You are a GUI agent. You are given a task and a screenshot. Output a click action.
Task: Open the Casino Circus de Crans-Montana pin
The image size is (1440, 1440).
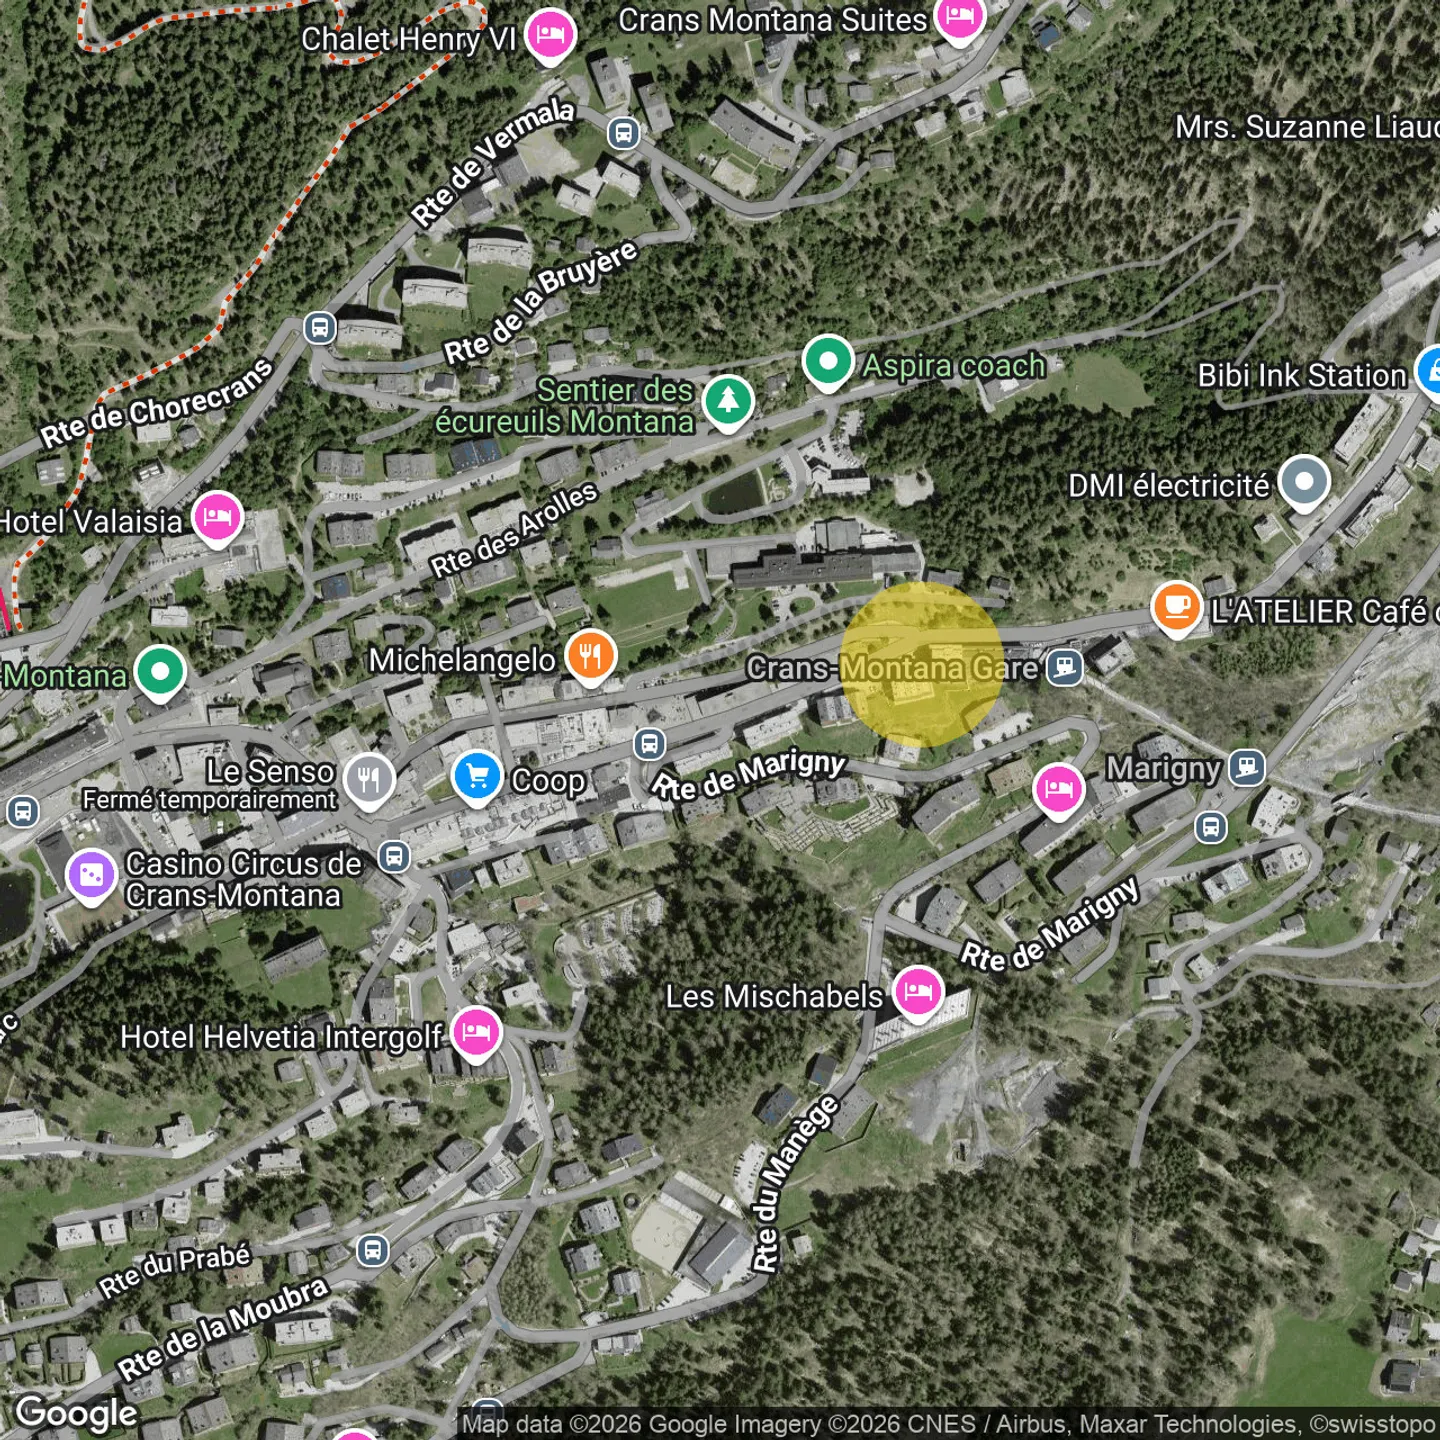point(91,876)
